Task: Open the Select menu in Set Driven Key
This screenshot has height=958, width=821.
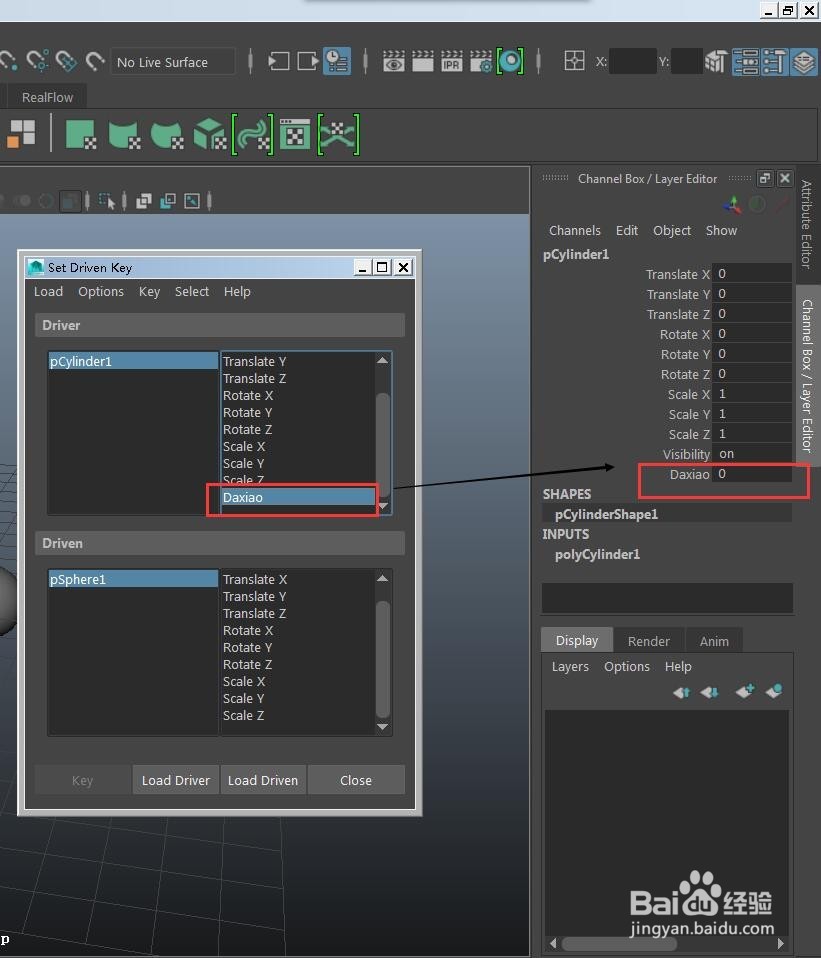Action: point(192,291)
